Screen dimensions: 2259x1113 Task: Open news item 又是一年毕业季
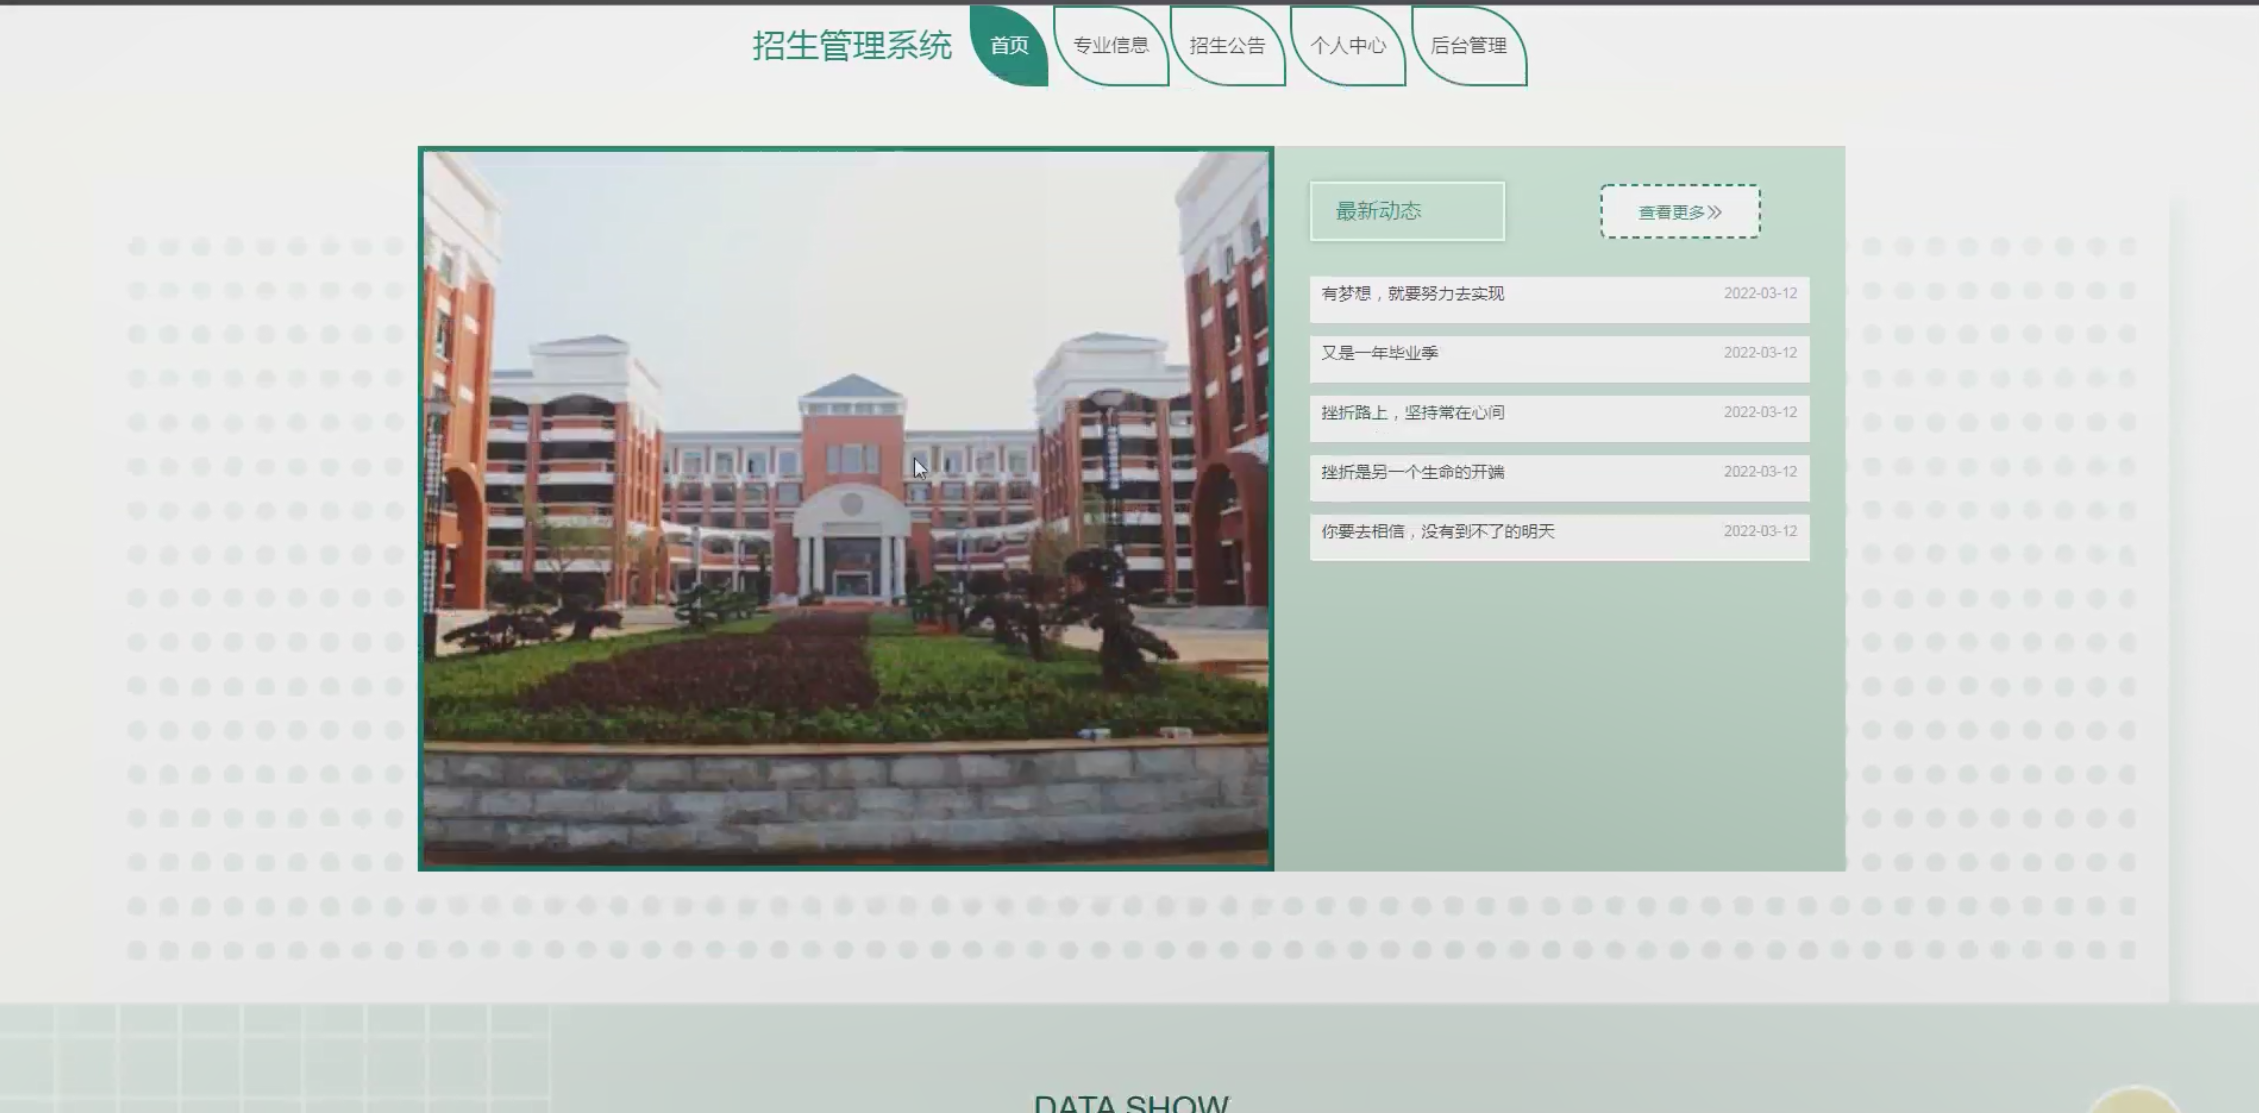point(1379,353)
